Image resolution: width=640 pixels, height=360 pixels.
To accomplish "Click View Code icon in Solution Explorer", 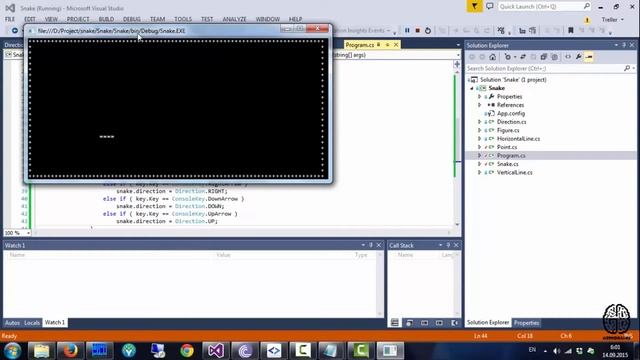I will 568,57.
